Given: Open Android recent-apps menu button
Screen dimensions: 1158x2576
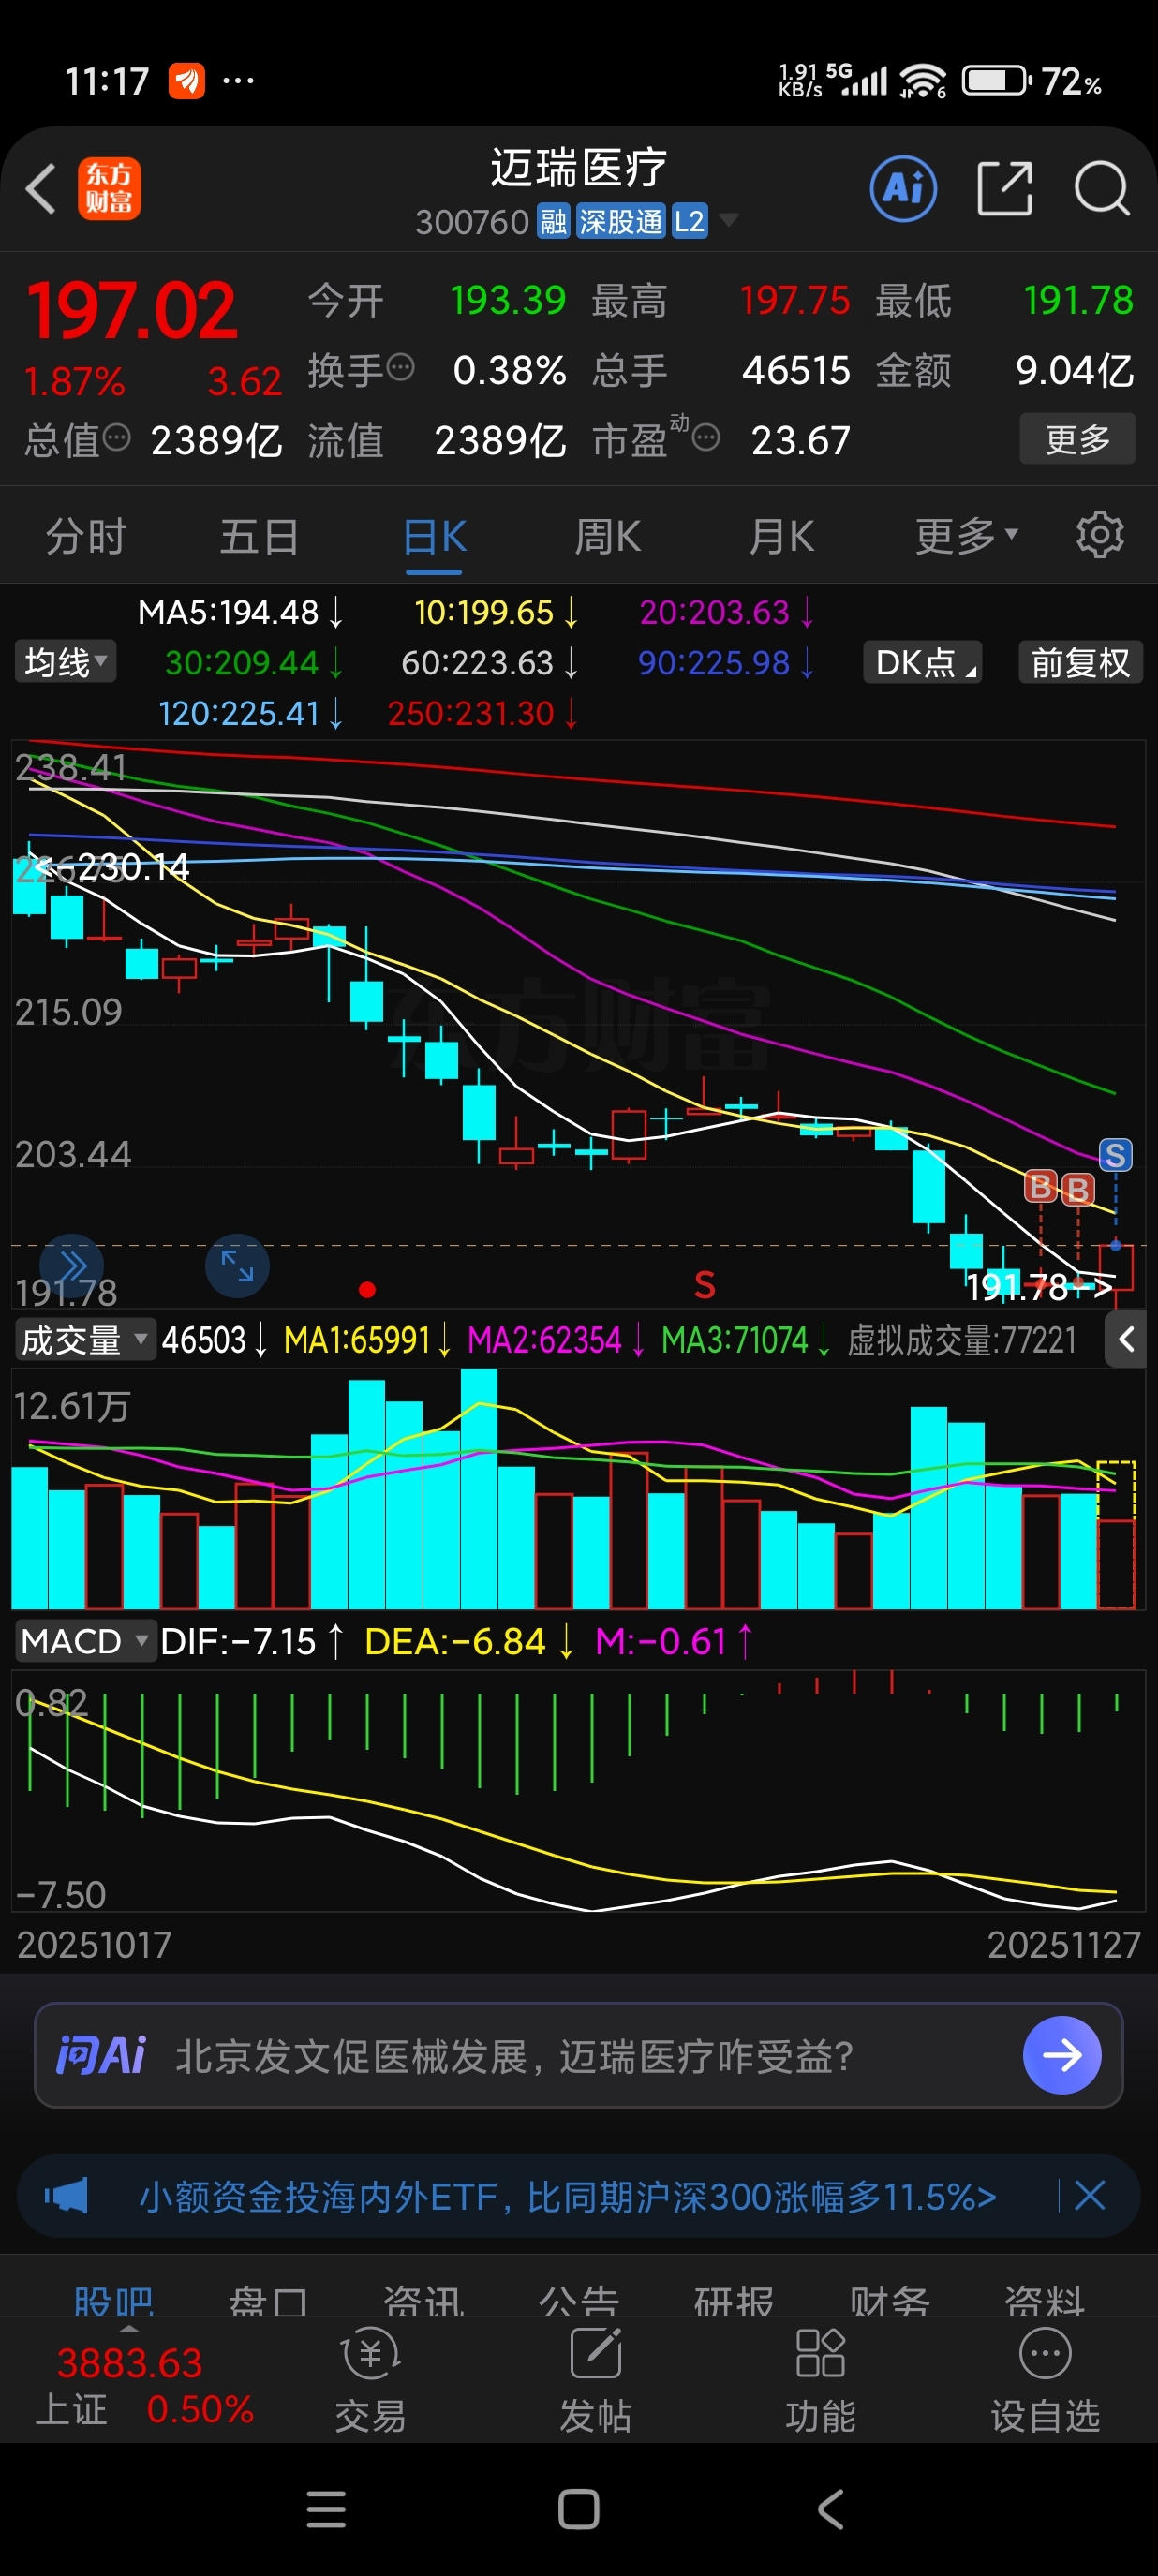Looking at the screenshot, I should point(326,2509).
